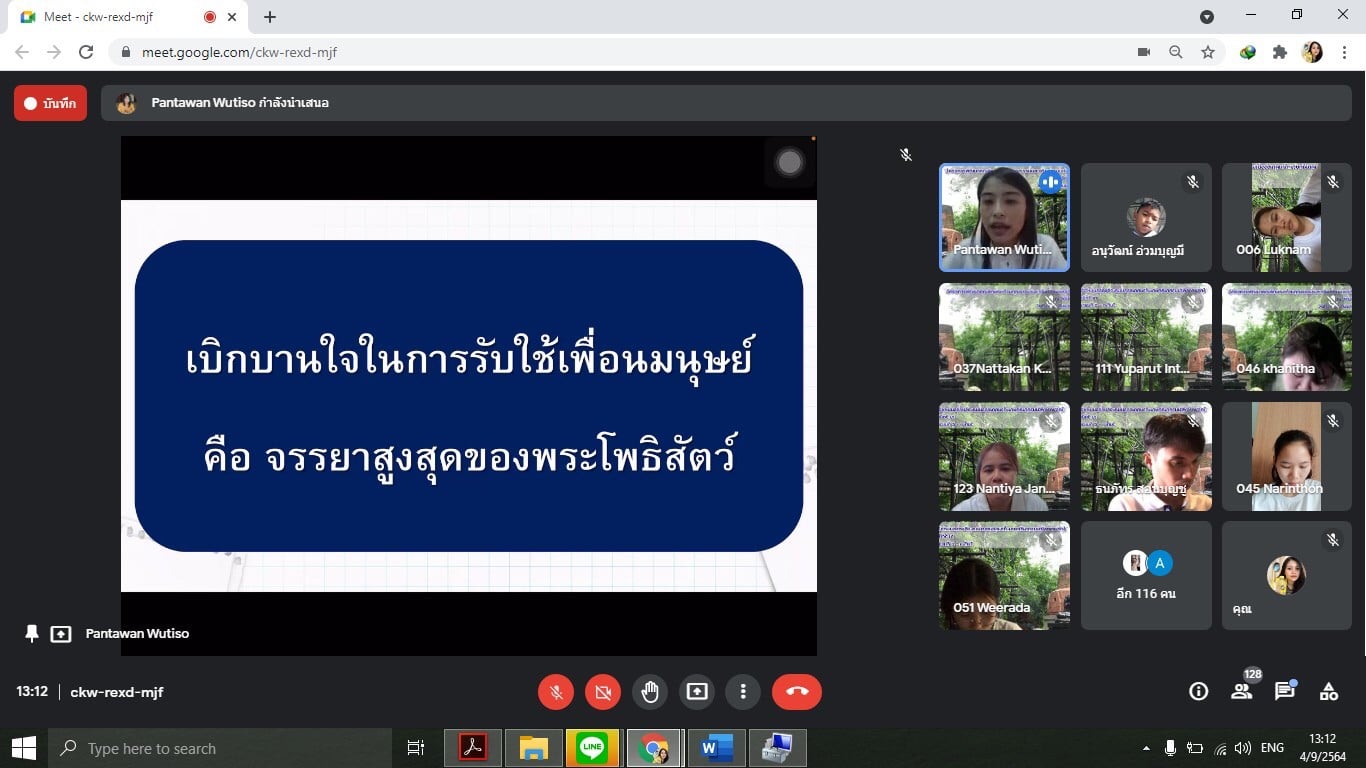Click the raise hand icon

point(650,691)
